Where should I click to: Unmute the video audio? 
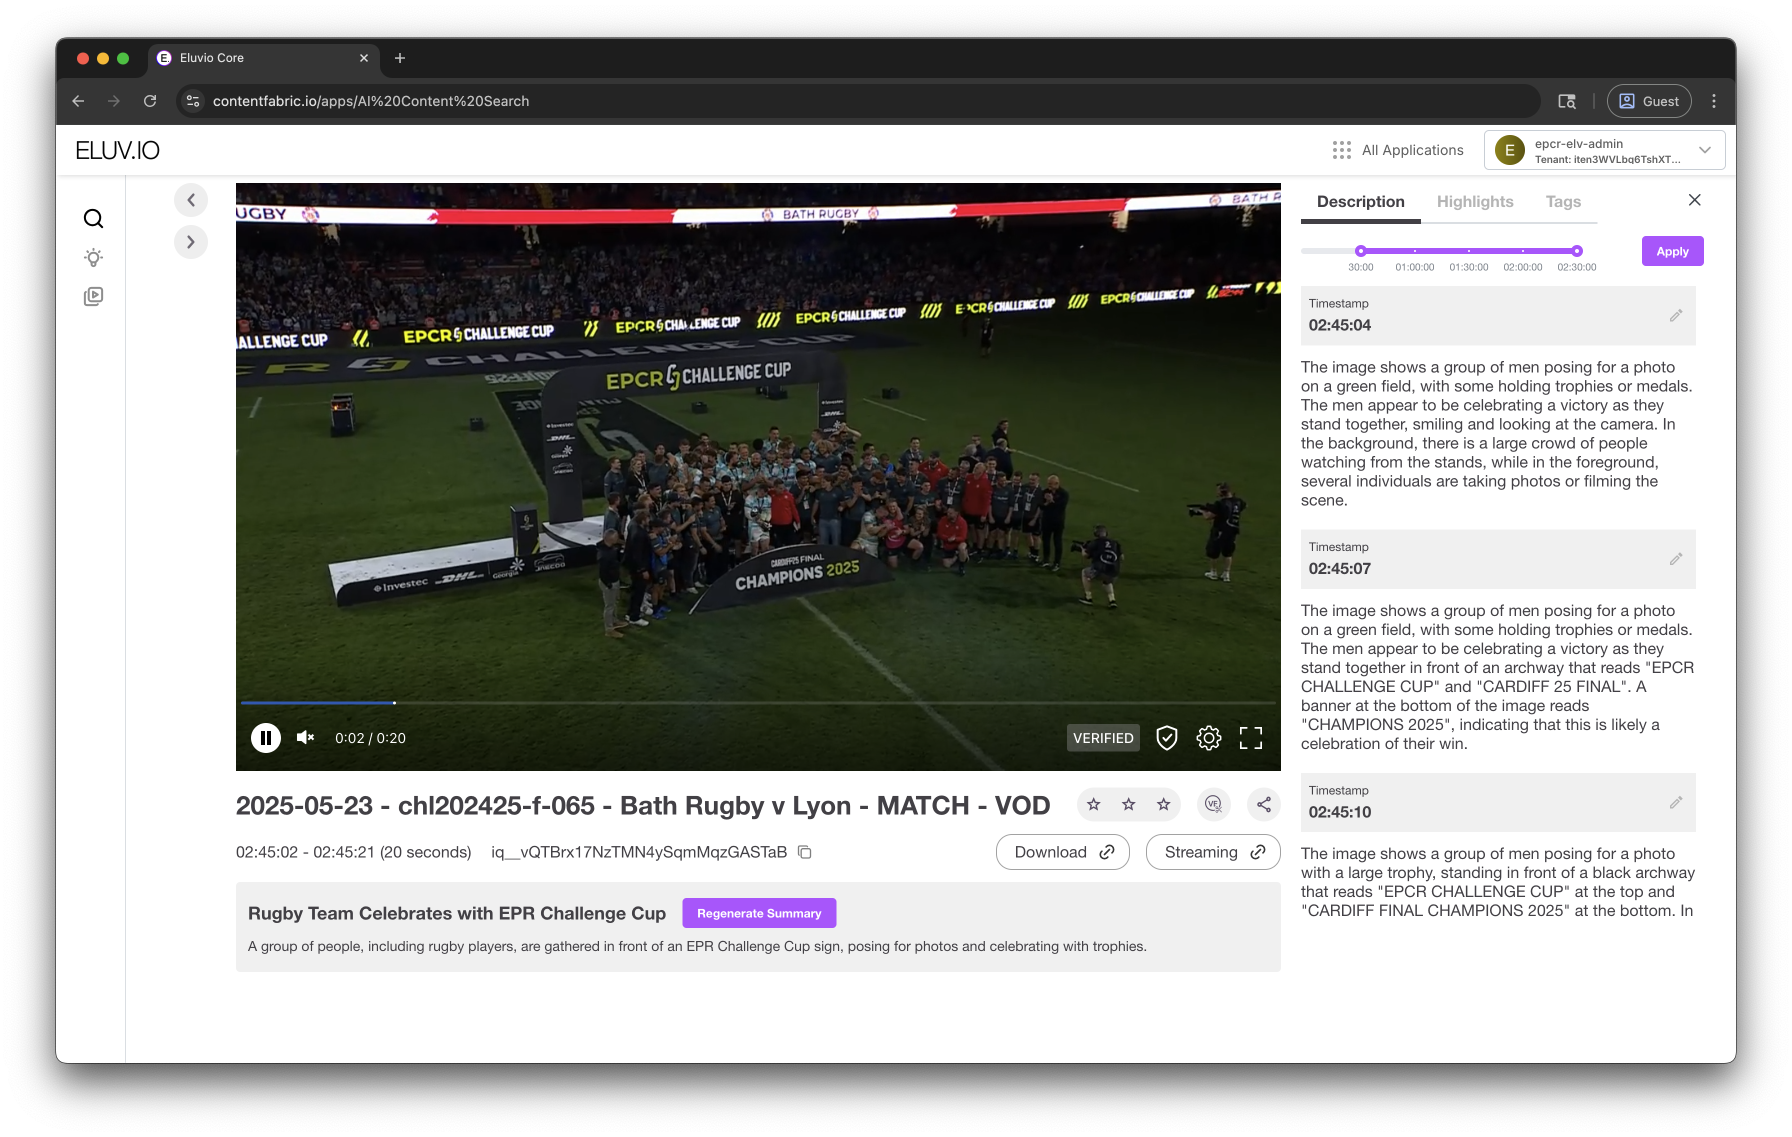(x=306, y=738)
